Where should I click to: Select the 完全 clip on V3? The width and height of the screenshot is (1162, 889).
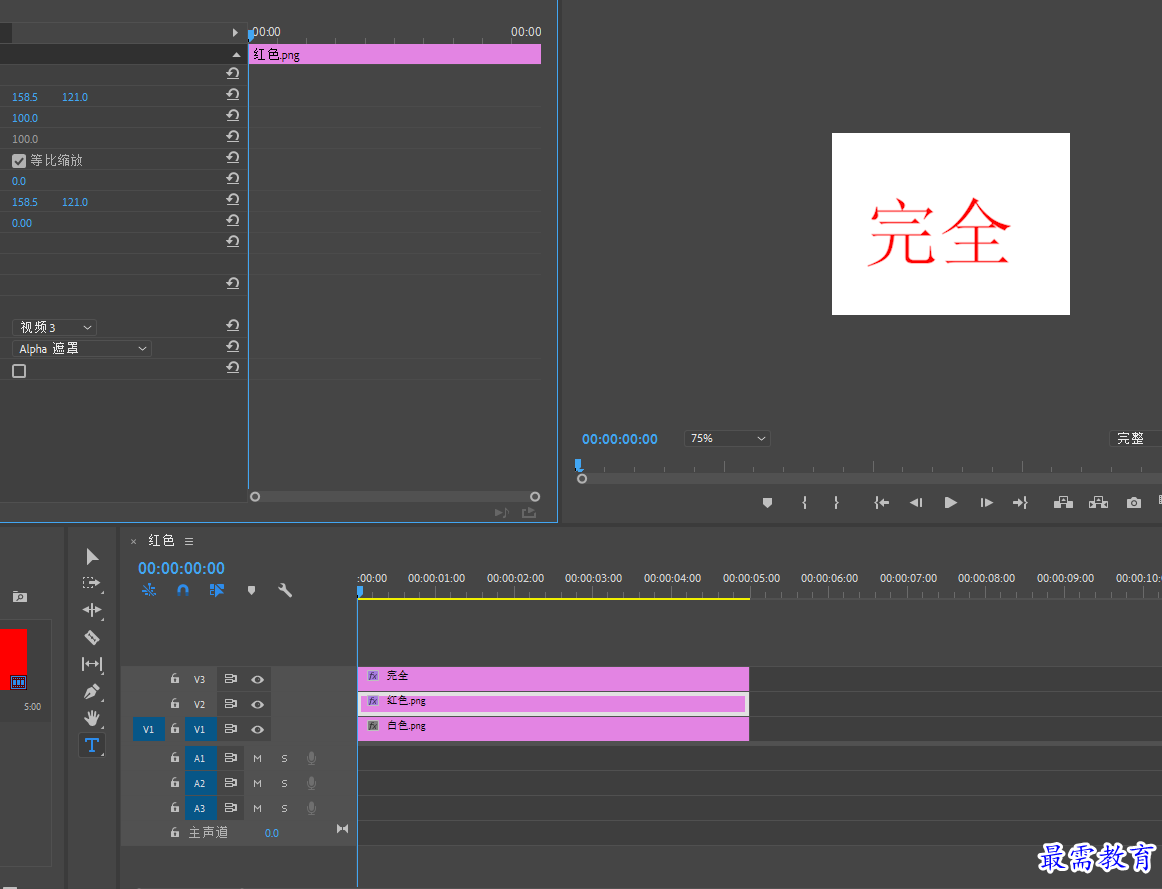point(554,678)
